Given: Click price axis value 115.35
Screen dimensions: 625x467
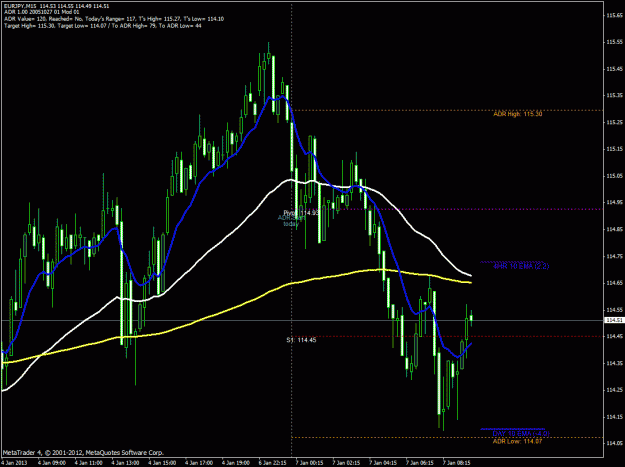Looking at the screenshot, I should pos(614,96).
